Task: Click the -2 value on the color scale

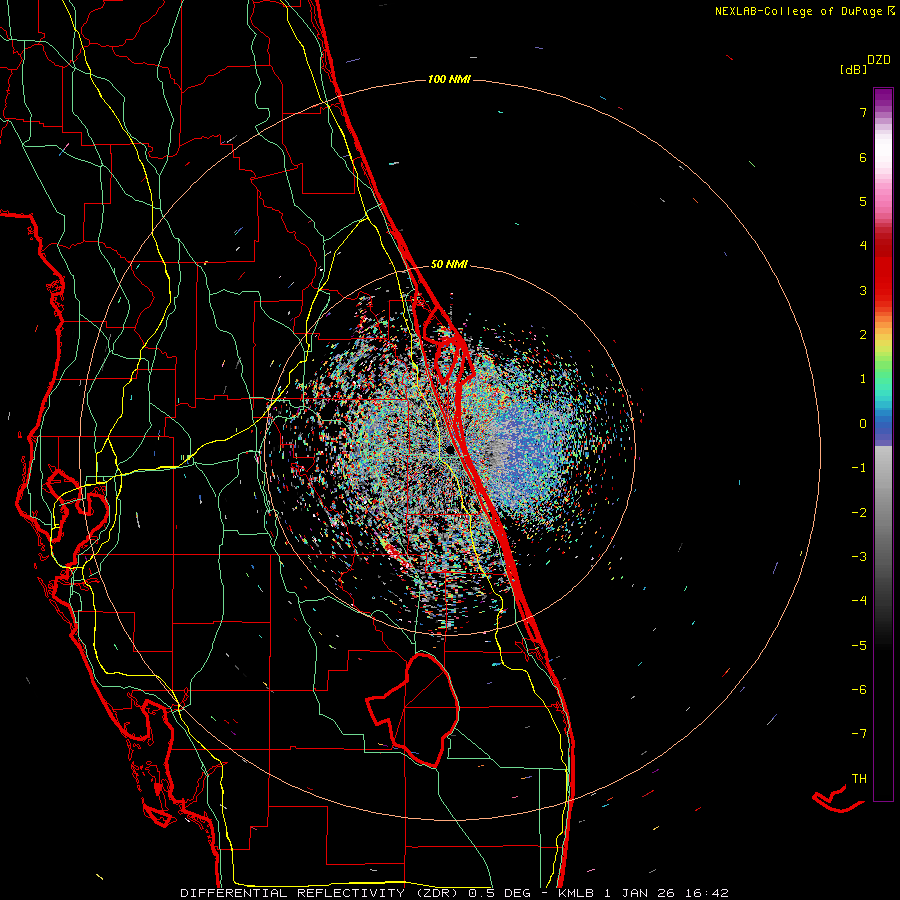Action: click(859, 513)
